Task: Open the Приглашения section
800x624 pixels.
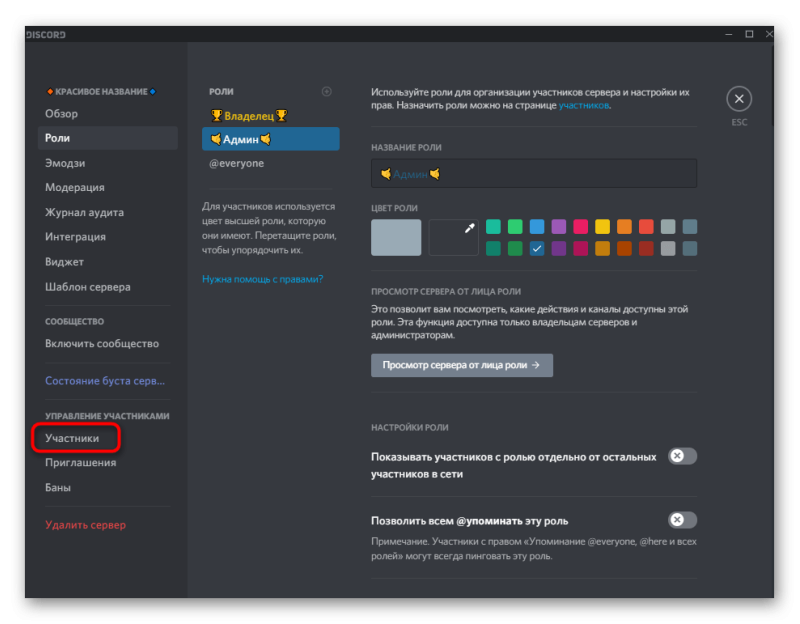Action: click(108, 463)
